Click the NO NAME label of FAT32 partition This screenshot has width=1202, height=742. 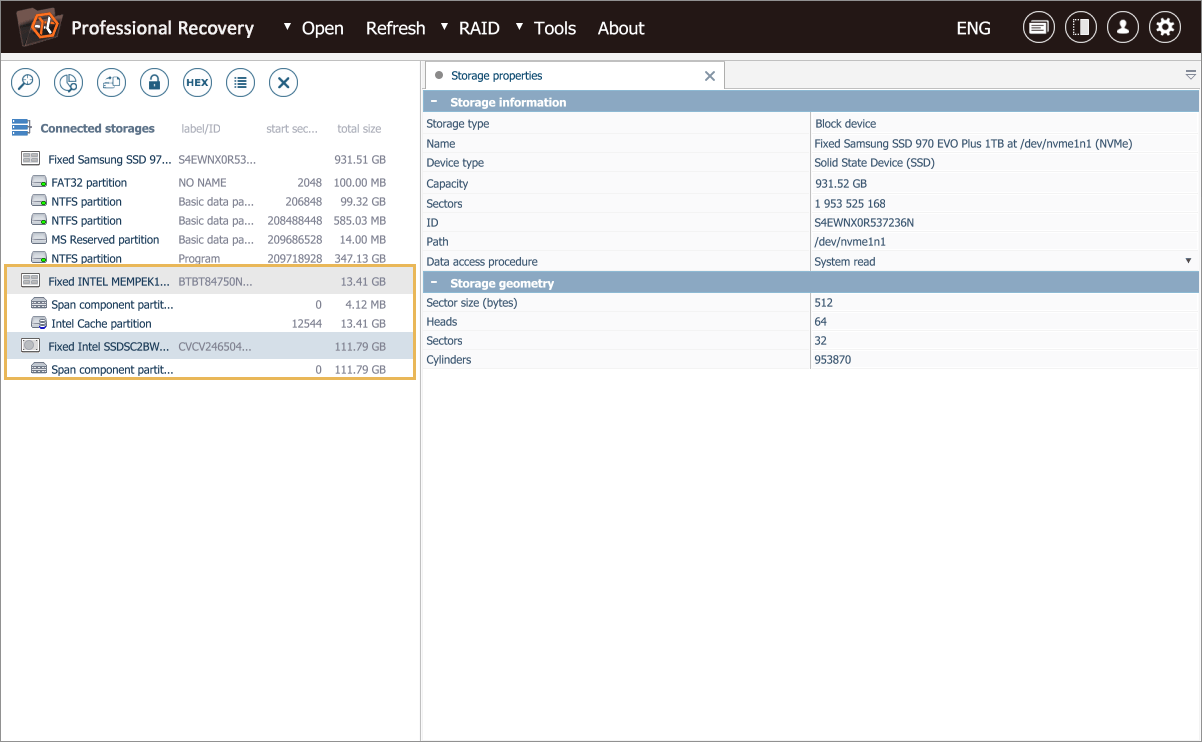202,183
